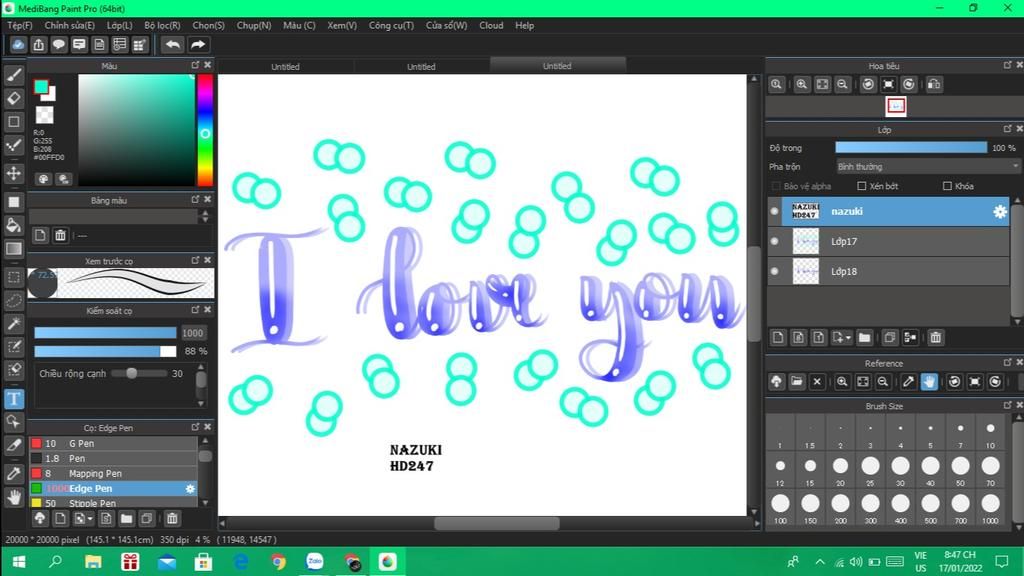This screenshot has width=1024, height=576.
Task: Select the Stipple Pen brush
Action: point(113,503)
